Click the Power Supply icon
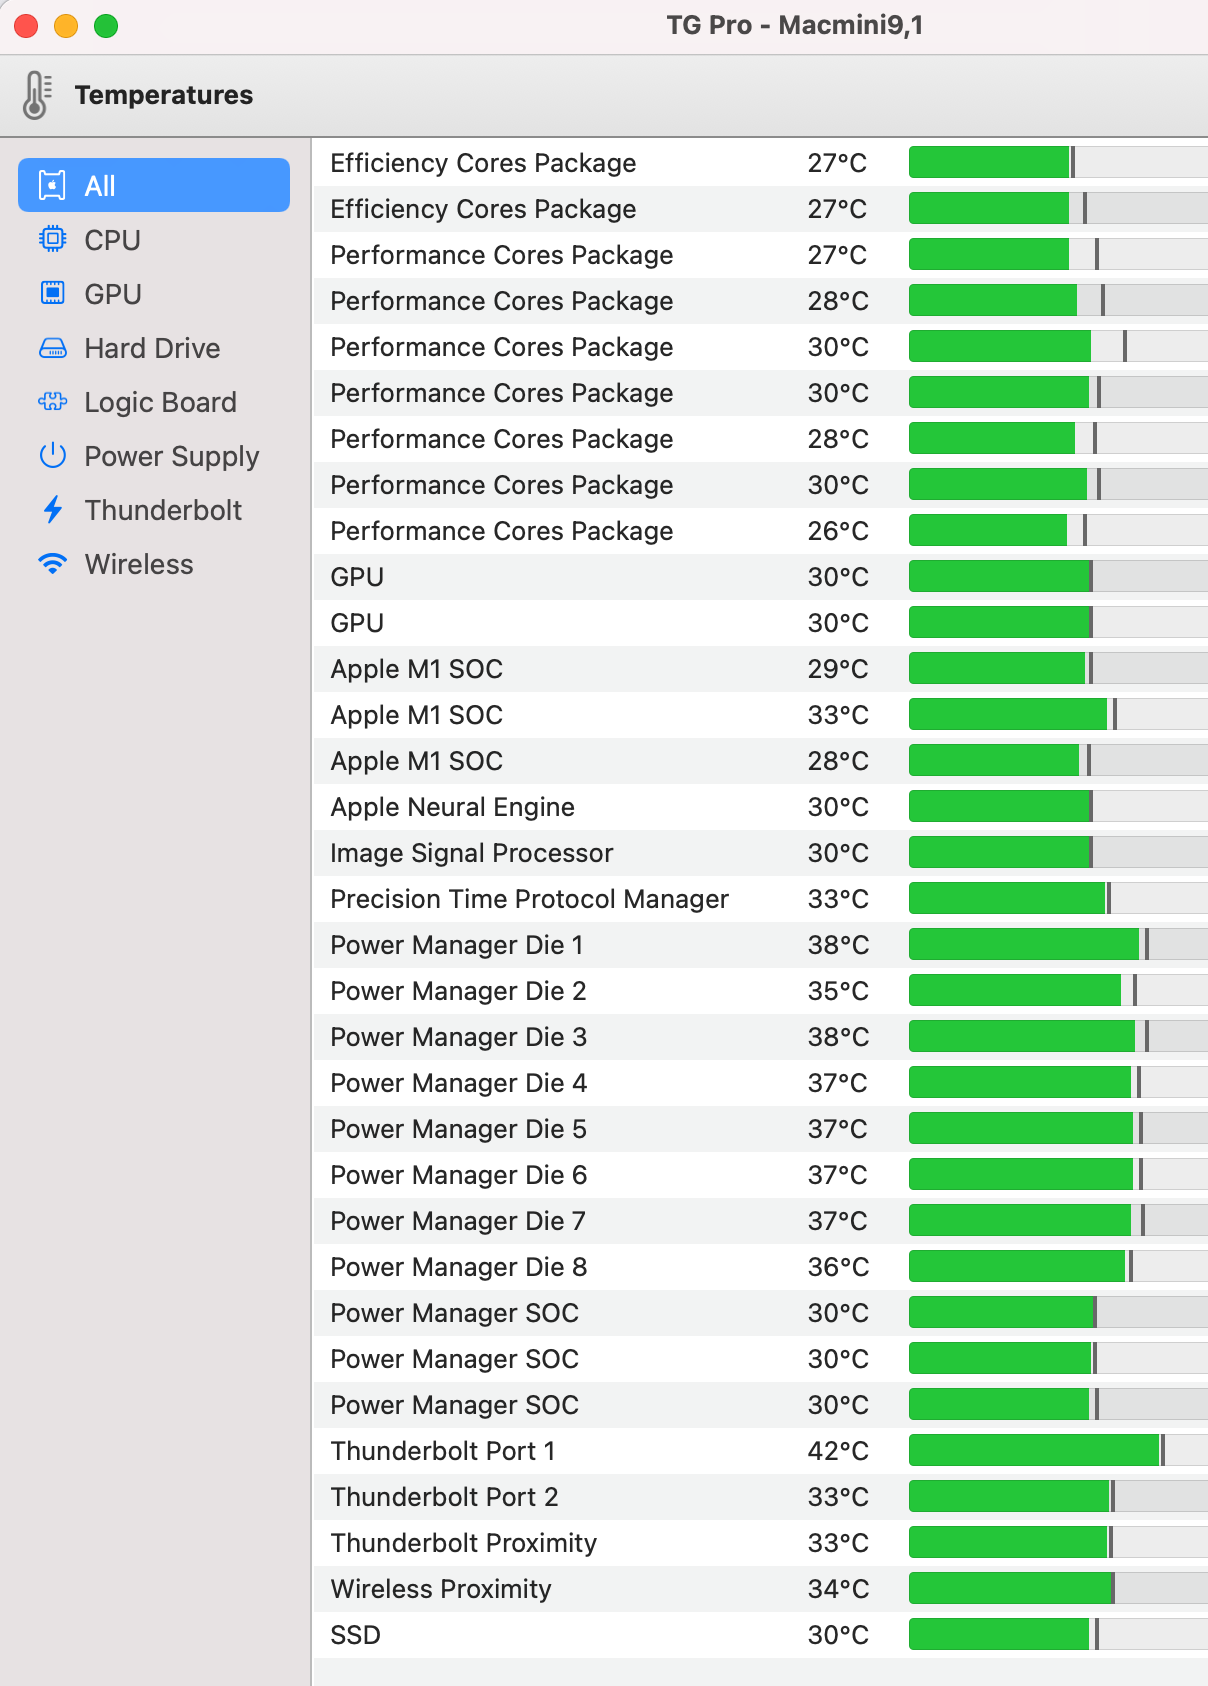This screenshot has height=1686, width=1208. pos(52,456)
